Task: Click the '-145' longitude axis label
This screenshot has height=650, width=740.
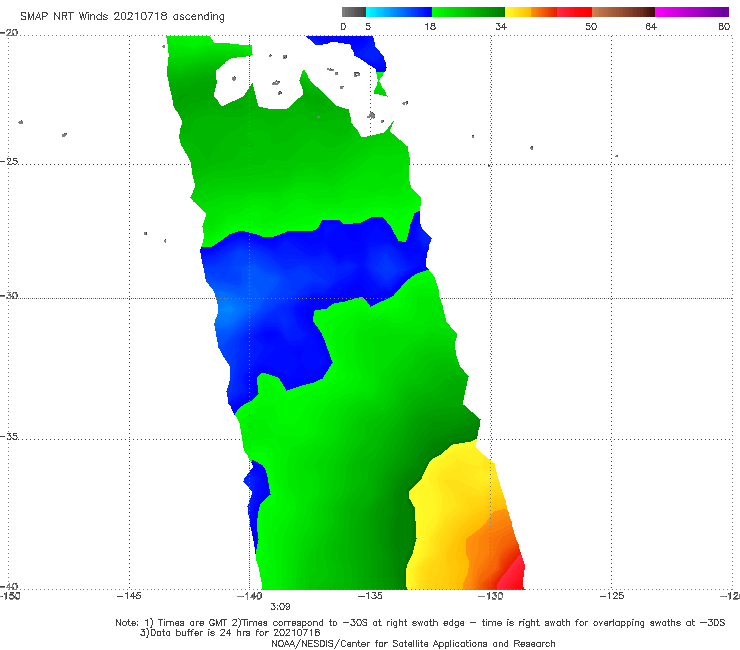Action: click(x=129, y=596)
